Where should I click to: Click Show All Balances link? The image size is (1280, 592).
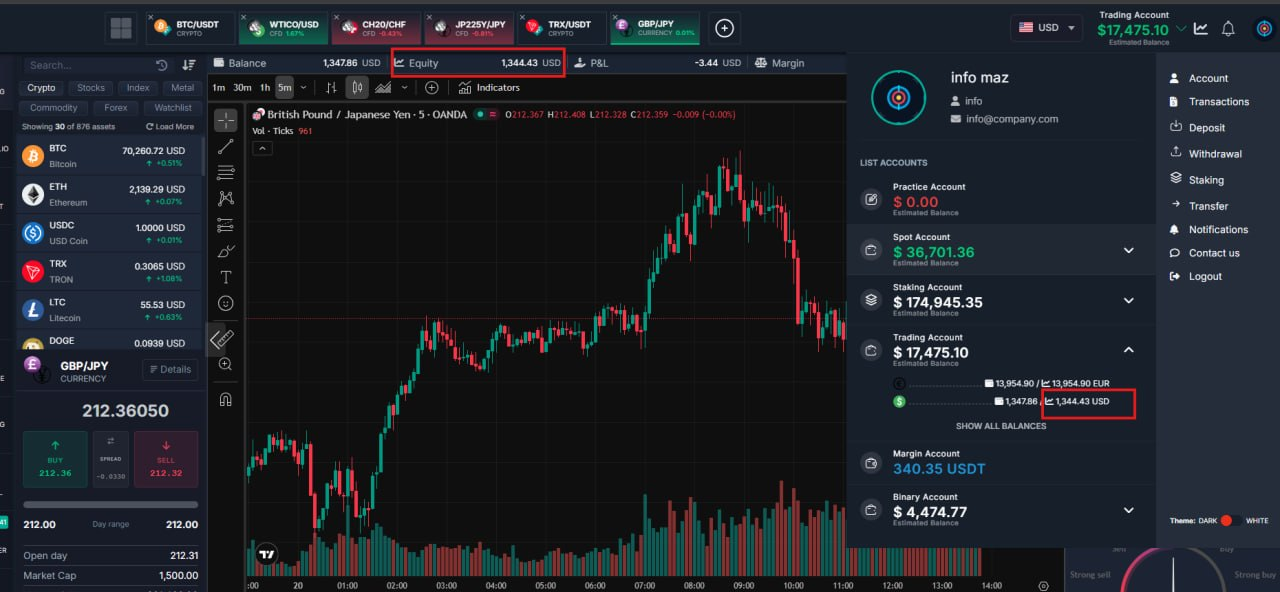click(x=1000, y=426)
